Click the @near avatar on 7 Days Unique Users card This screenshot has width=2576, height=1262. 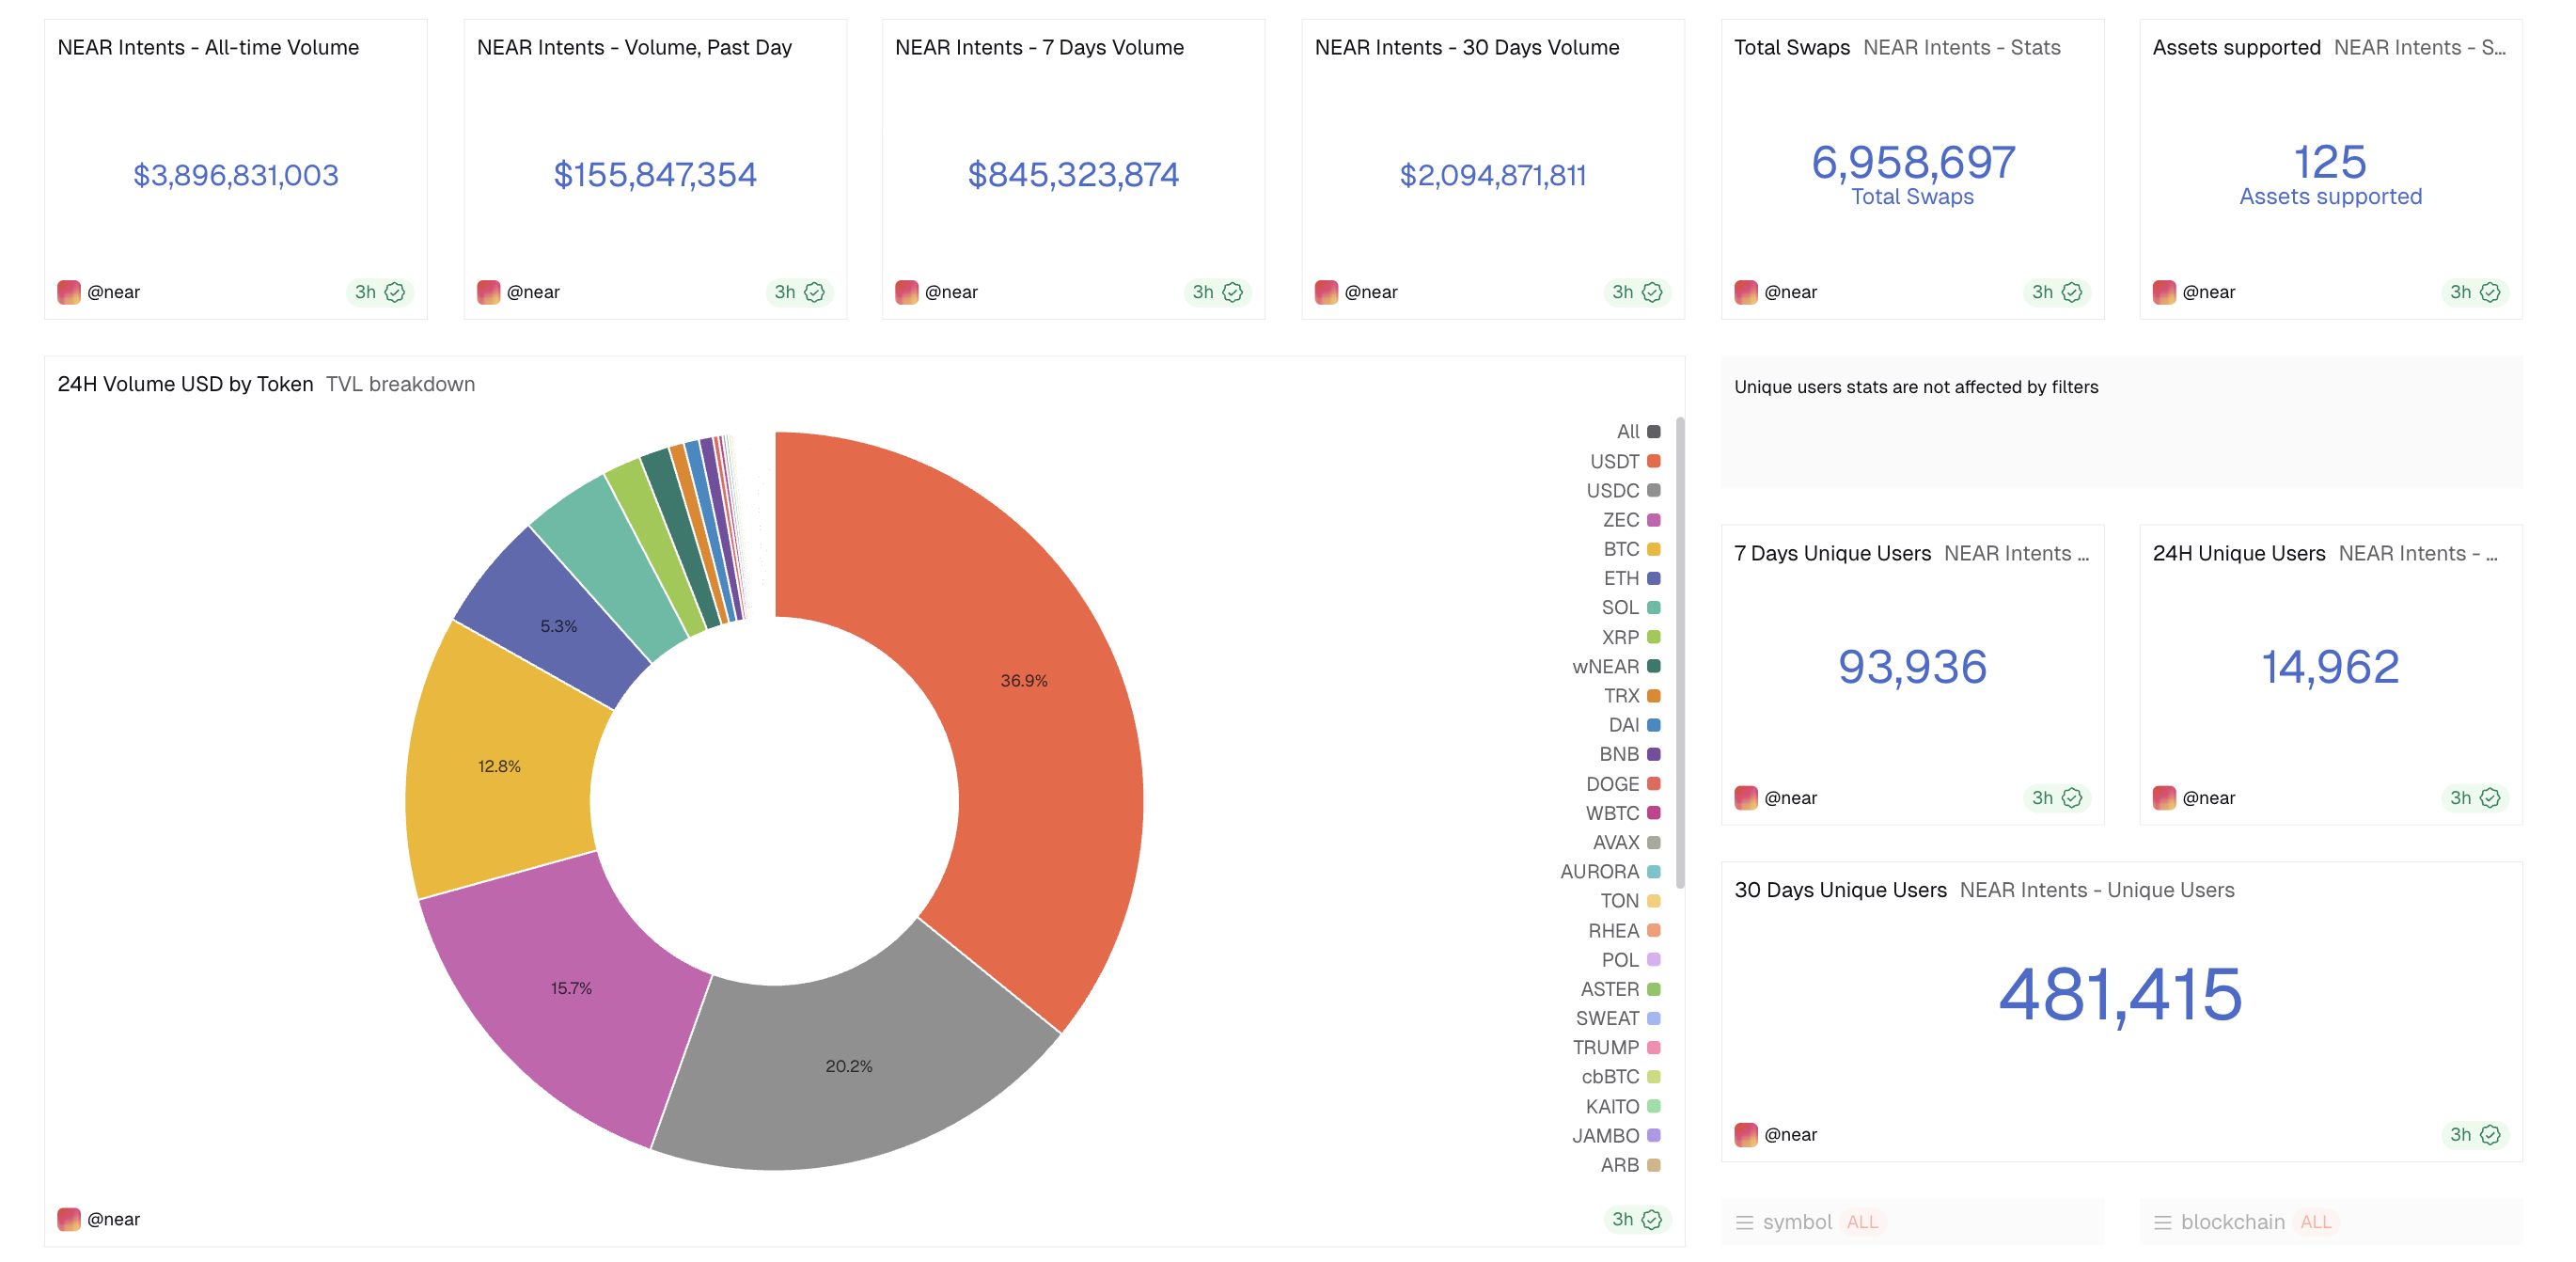1747,797
